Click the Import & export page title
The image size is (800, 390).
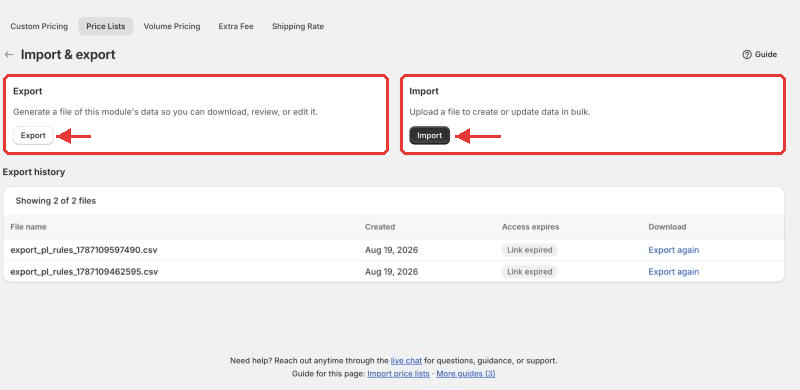68,55
